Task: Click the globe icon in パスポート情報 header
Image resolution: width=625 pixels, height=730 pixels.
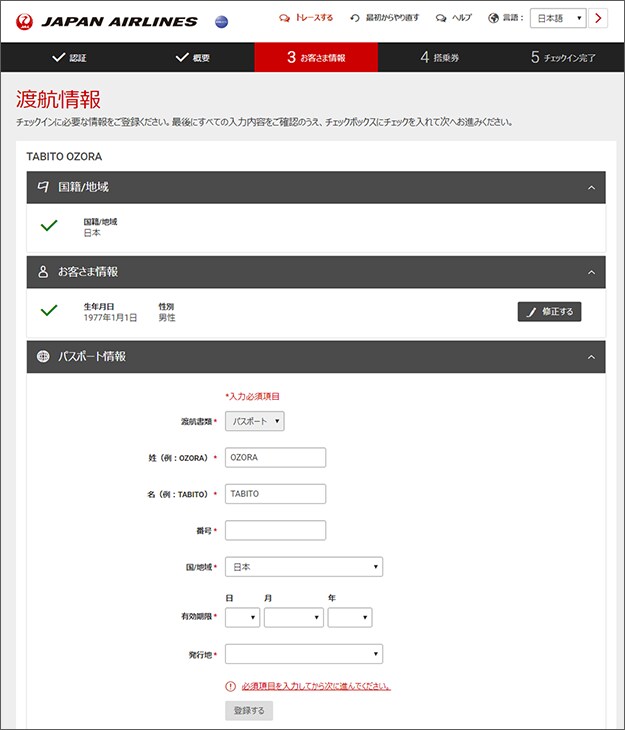Action: (43, 357)
